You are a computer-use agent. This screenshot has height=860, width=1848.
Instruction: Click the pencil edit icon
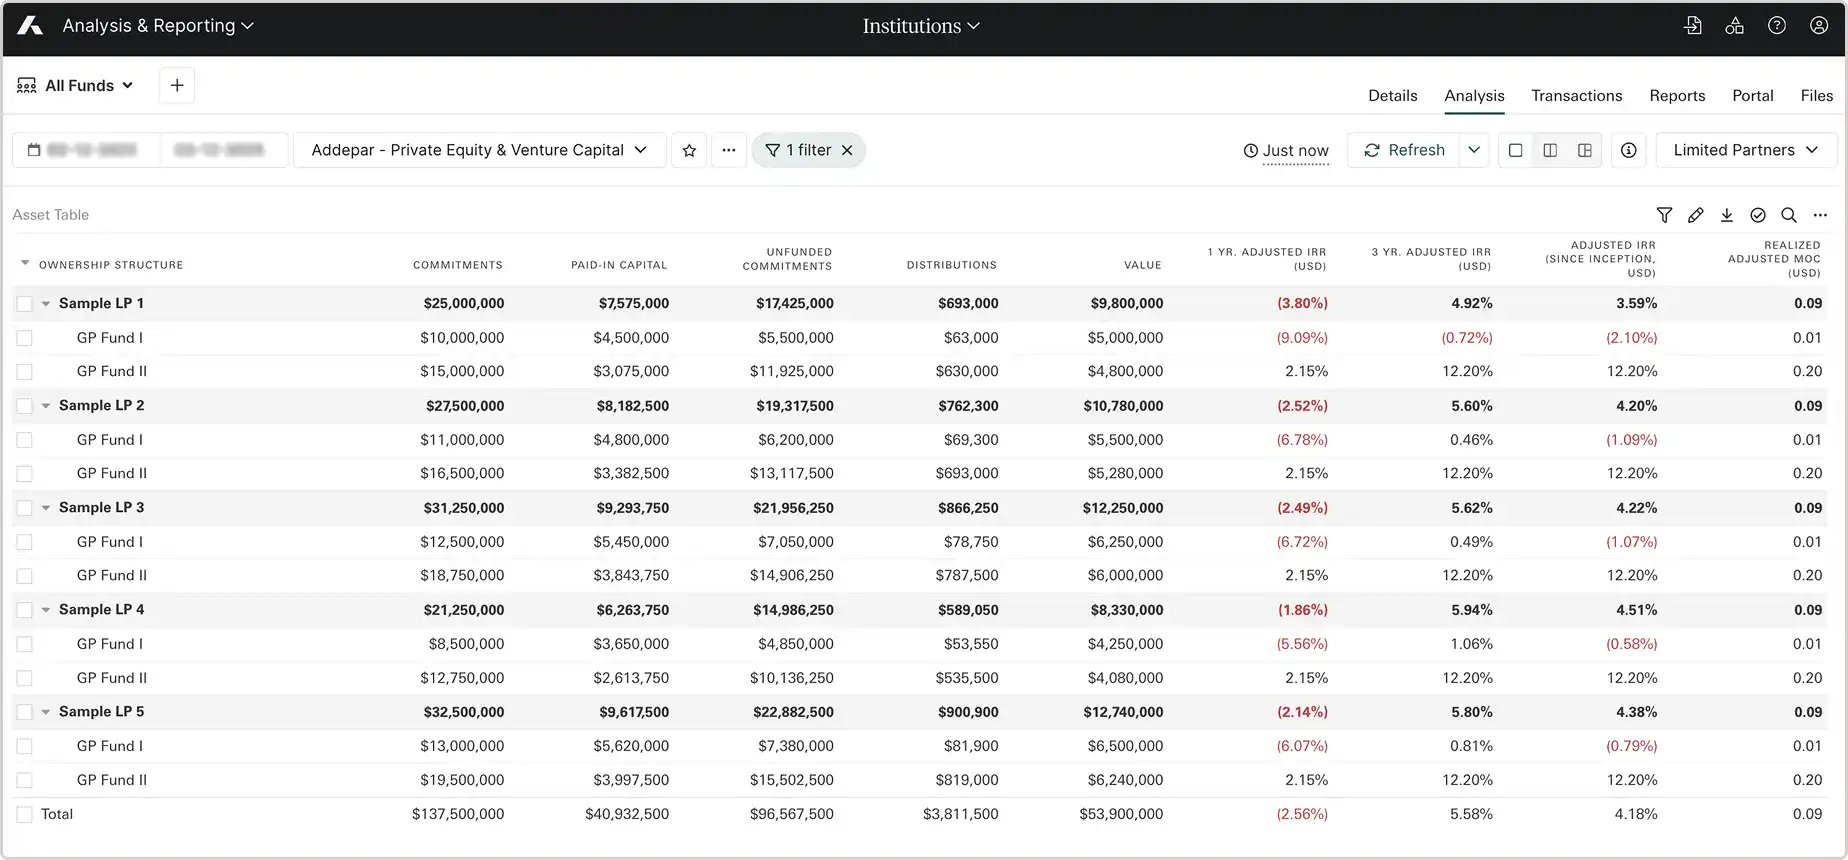point(1695,215)
